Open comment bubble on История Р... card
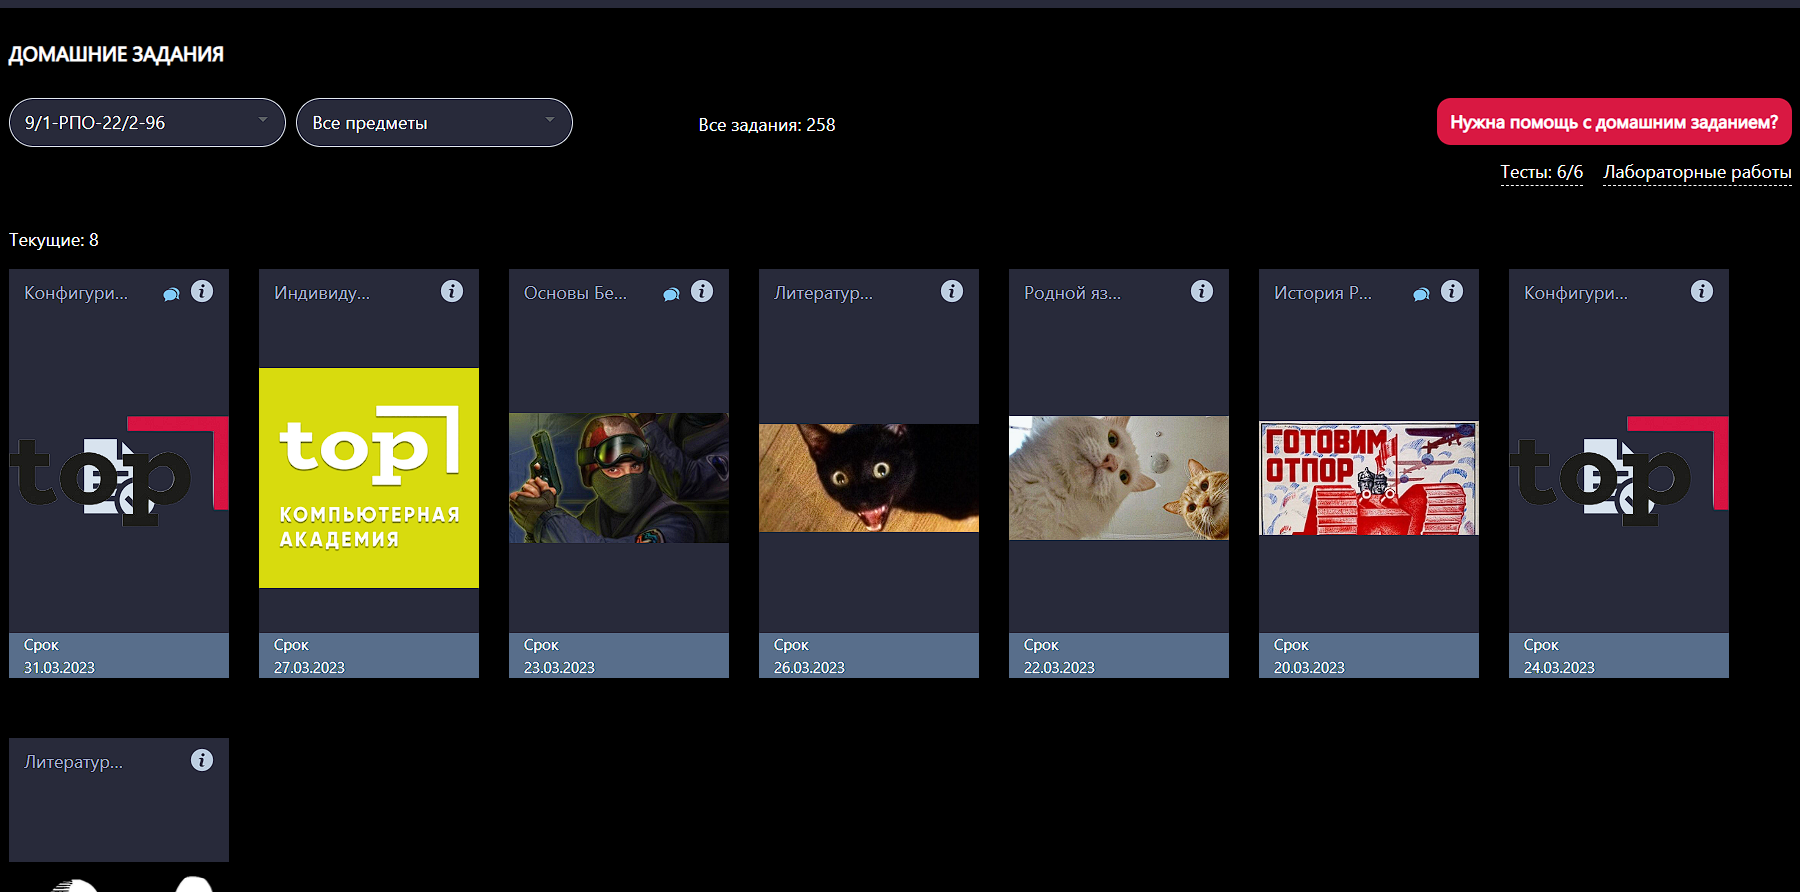The height and width of the screenshot is (892, 1800). pyautogui.click(x=1422, y=294)
